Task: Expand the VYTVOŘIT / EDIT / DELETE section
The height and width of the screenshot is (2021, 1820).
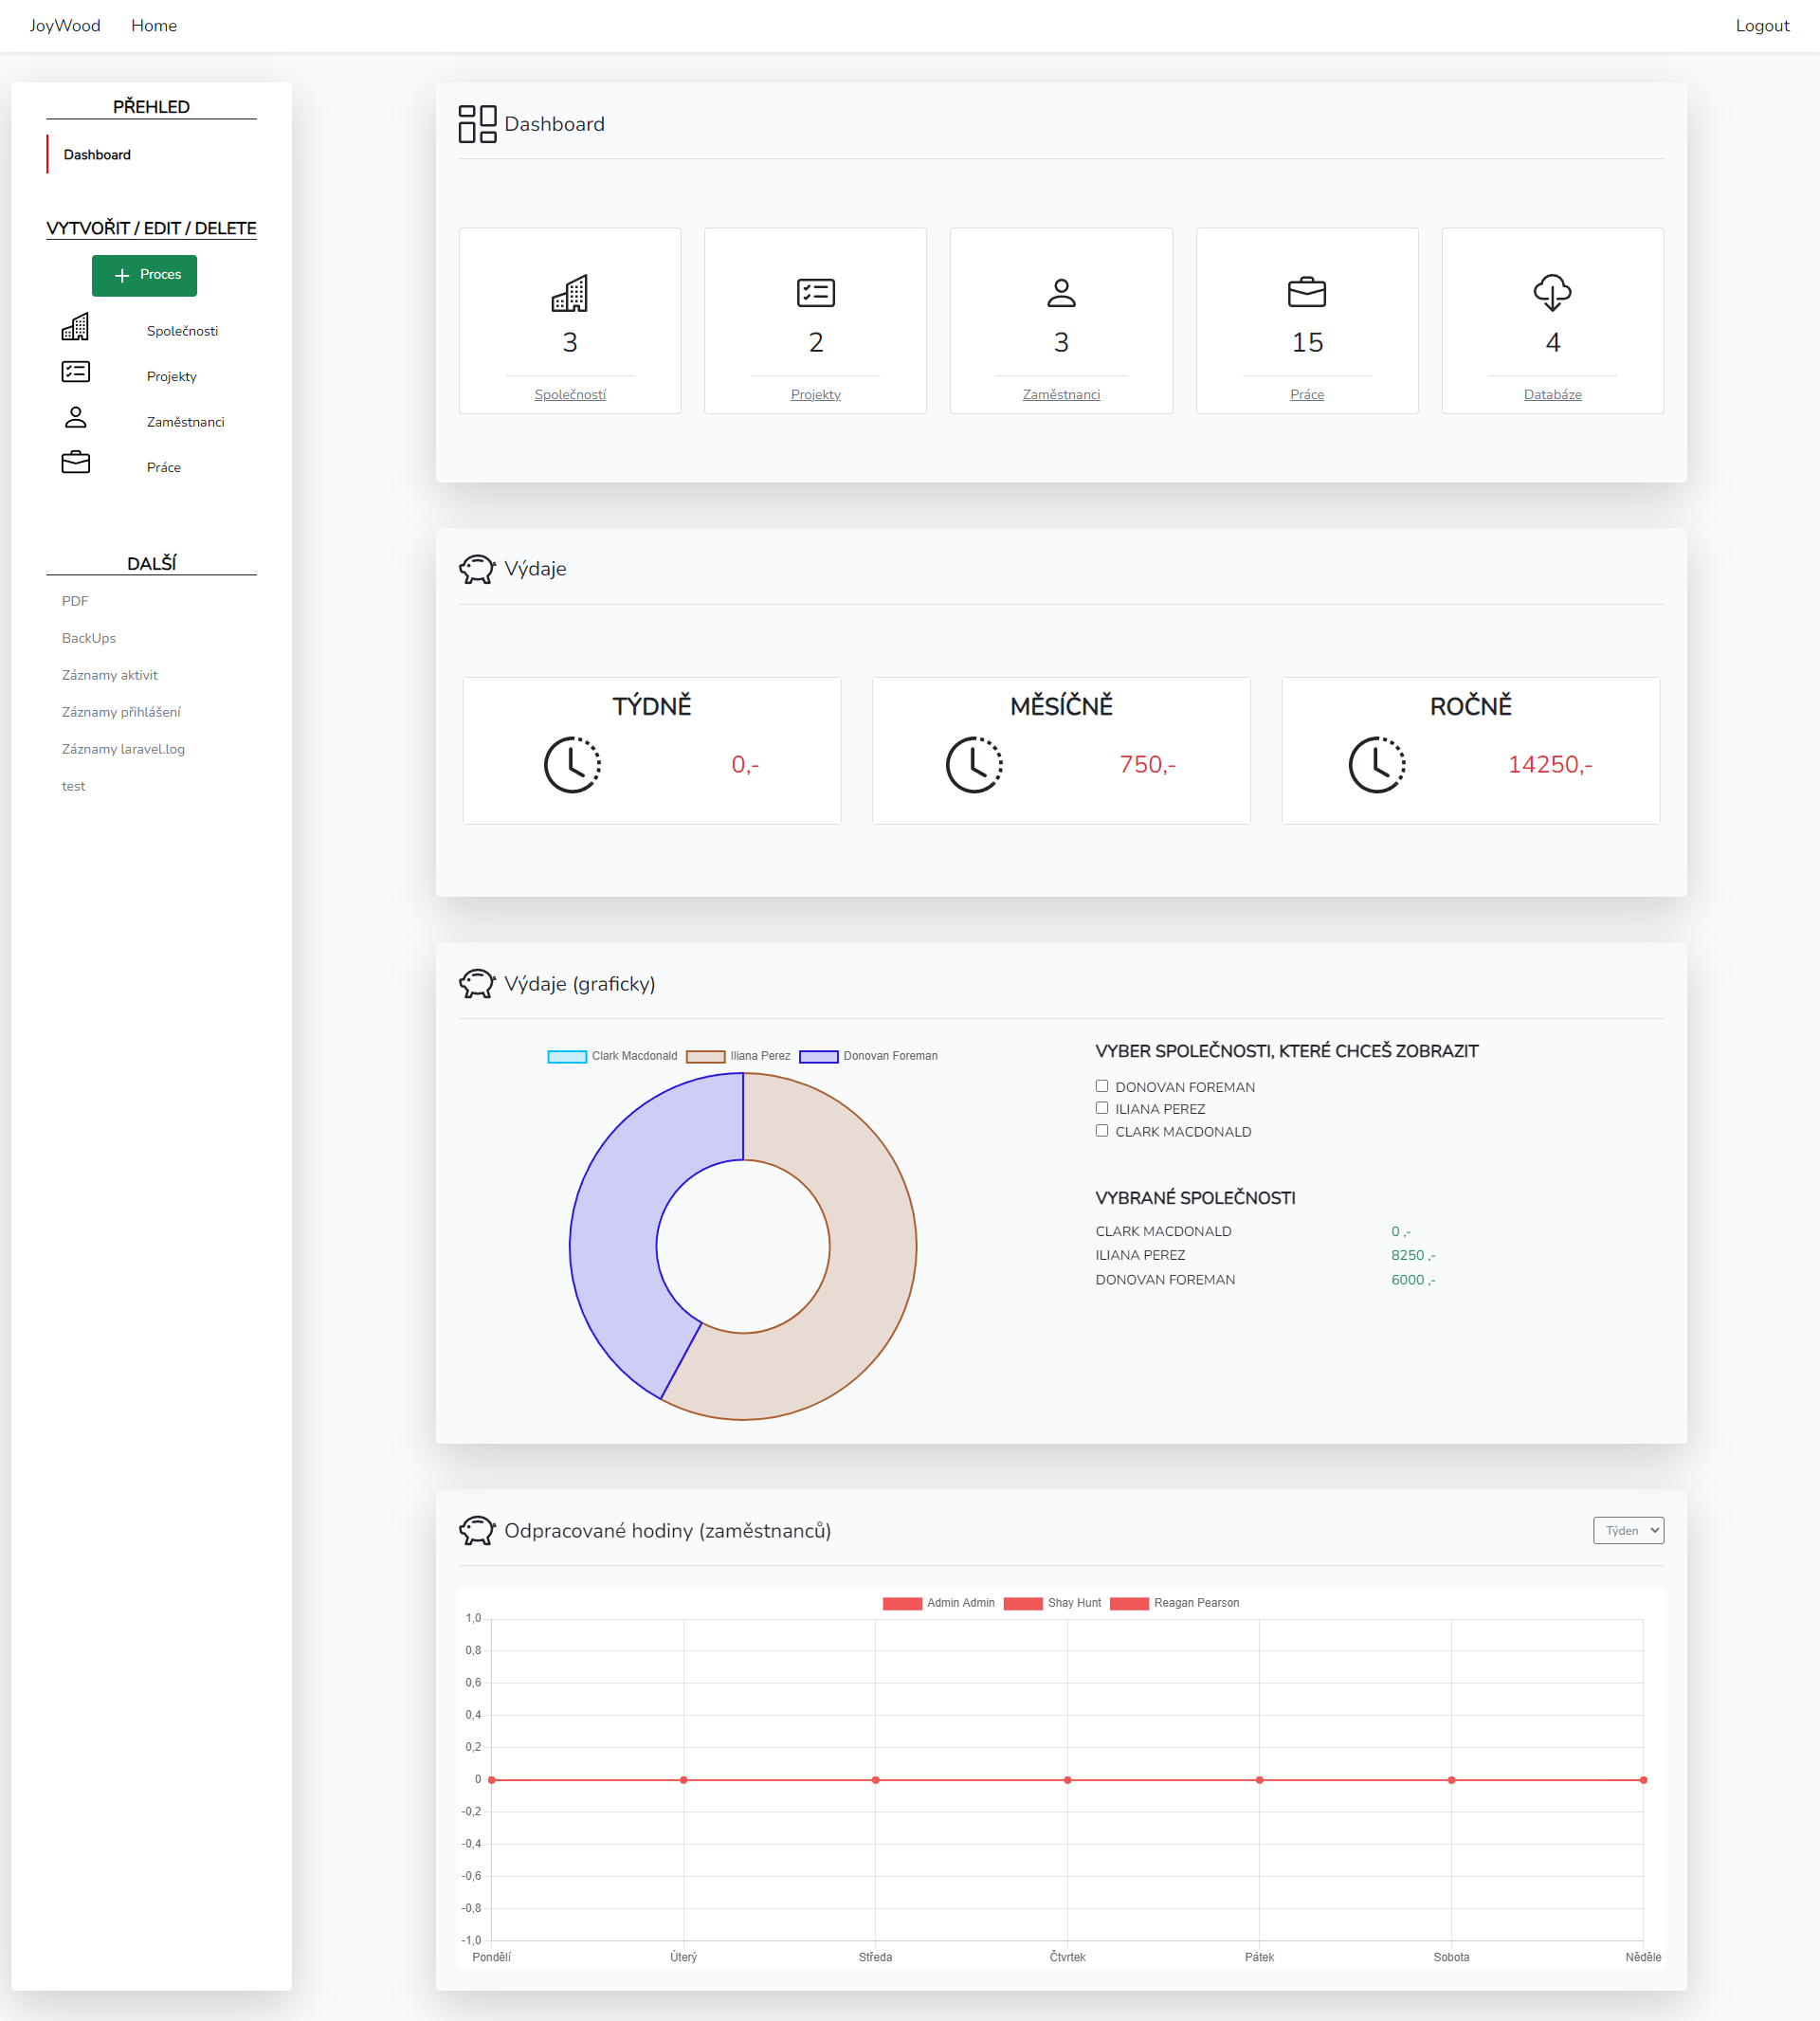Action: 150,227
